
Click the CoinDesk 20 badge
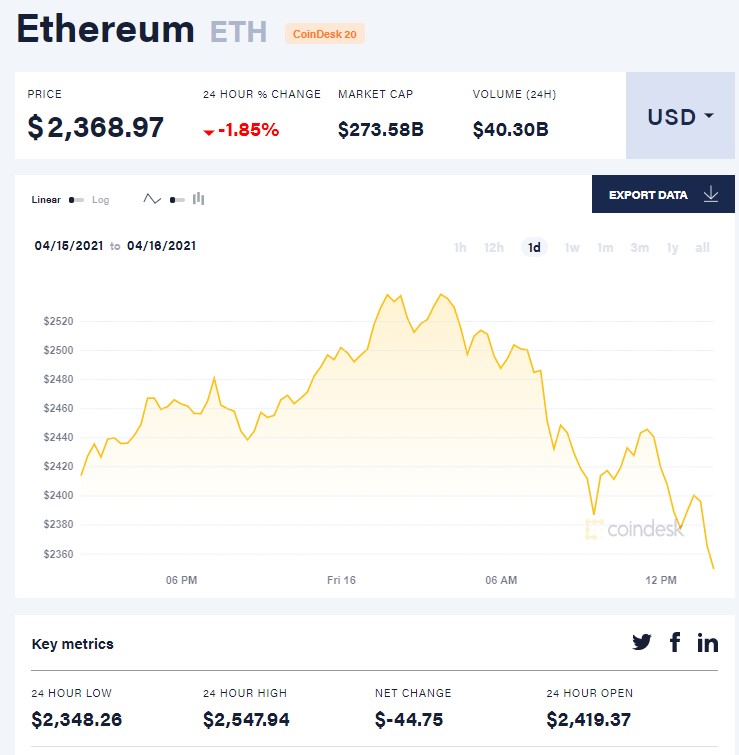pyautogui.click(x=325, y=34)
